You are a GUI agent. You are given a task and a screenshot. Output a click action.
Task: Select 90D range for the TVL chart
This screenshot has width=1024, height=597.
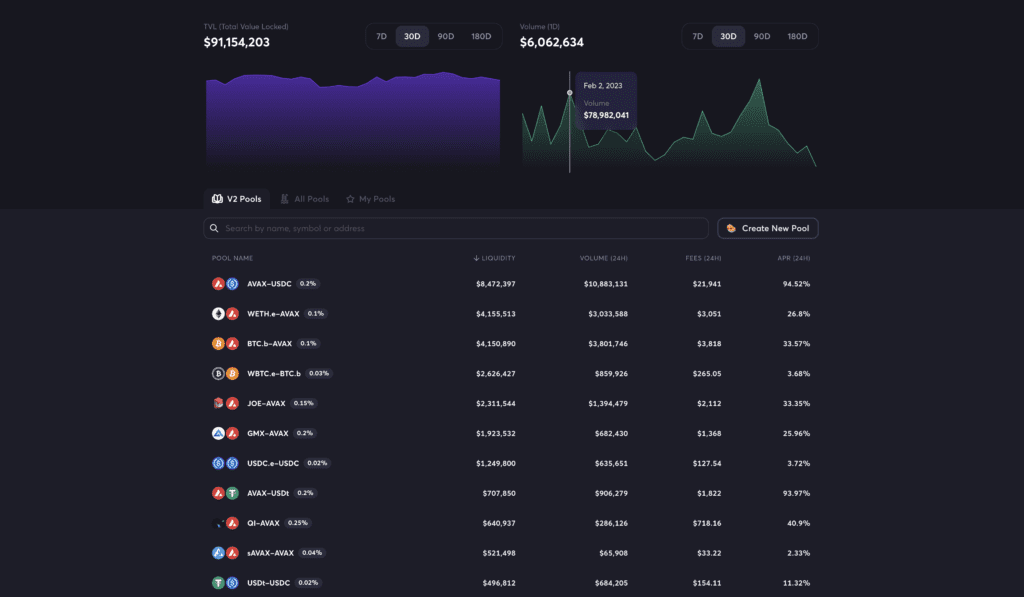(x=445, y=37)
